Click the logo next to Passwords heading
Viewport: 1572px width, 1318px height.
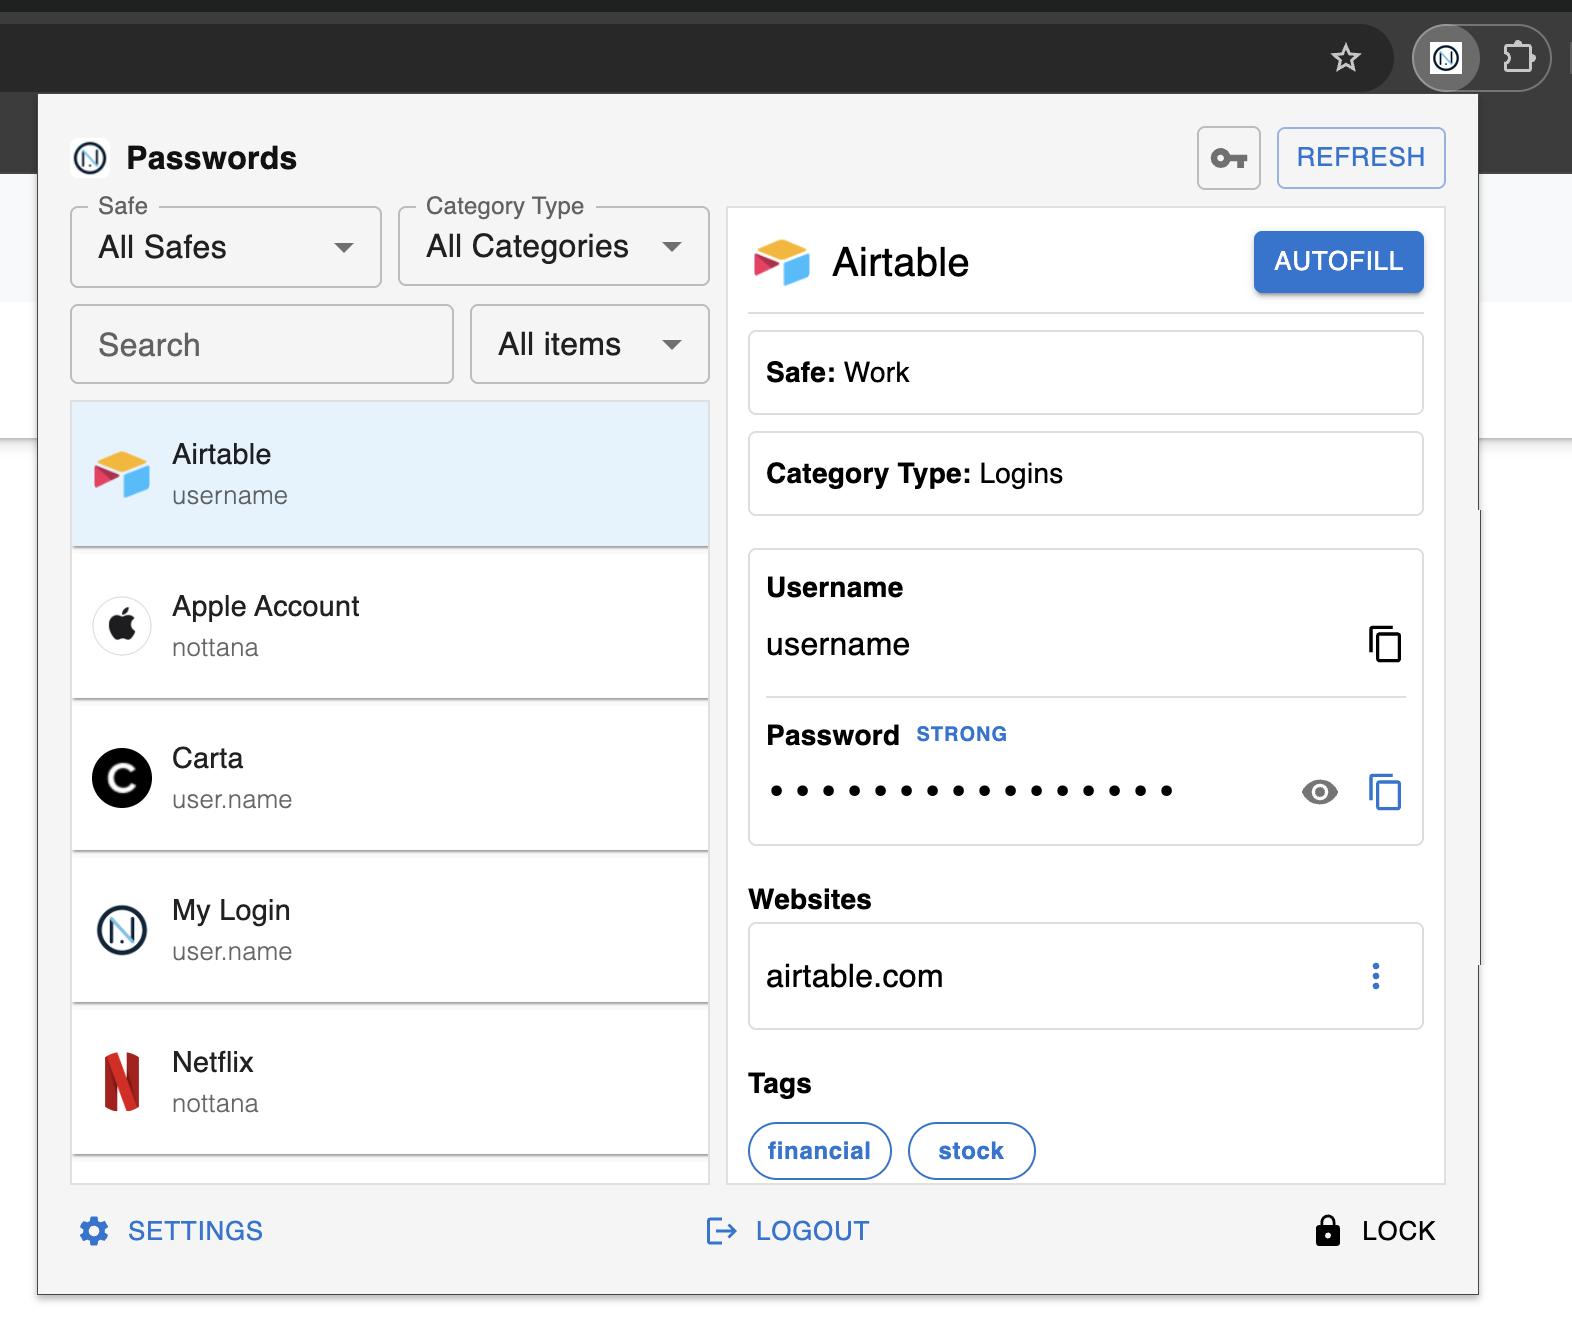click(90, 158)
